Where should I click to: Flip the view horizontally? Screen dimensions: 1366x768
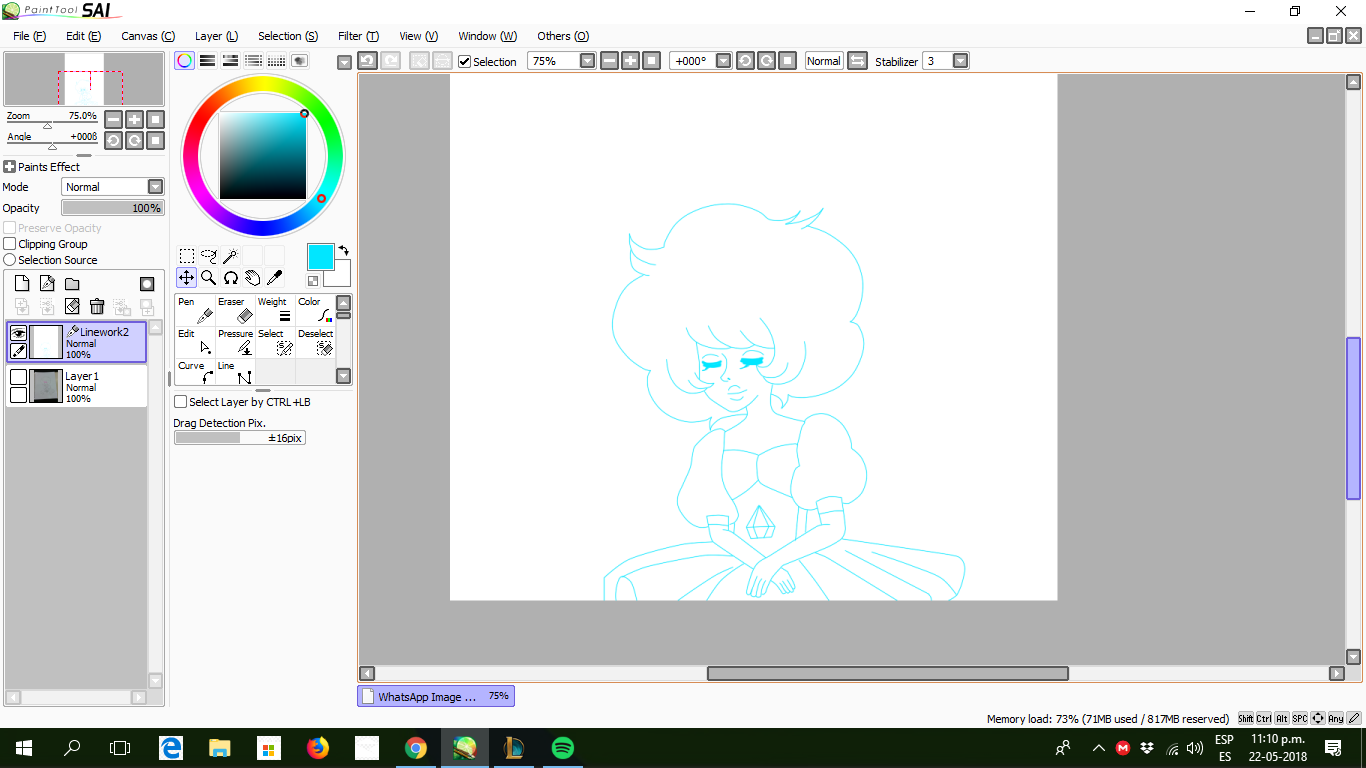click(857, 61)
